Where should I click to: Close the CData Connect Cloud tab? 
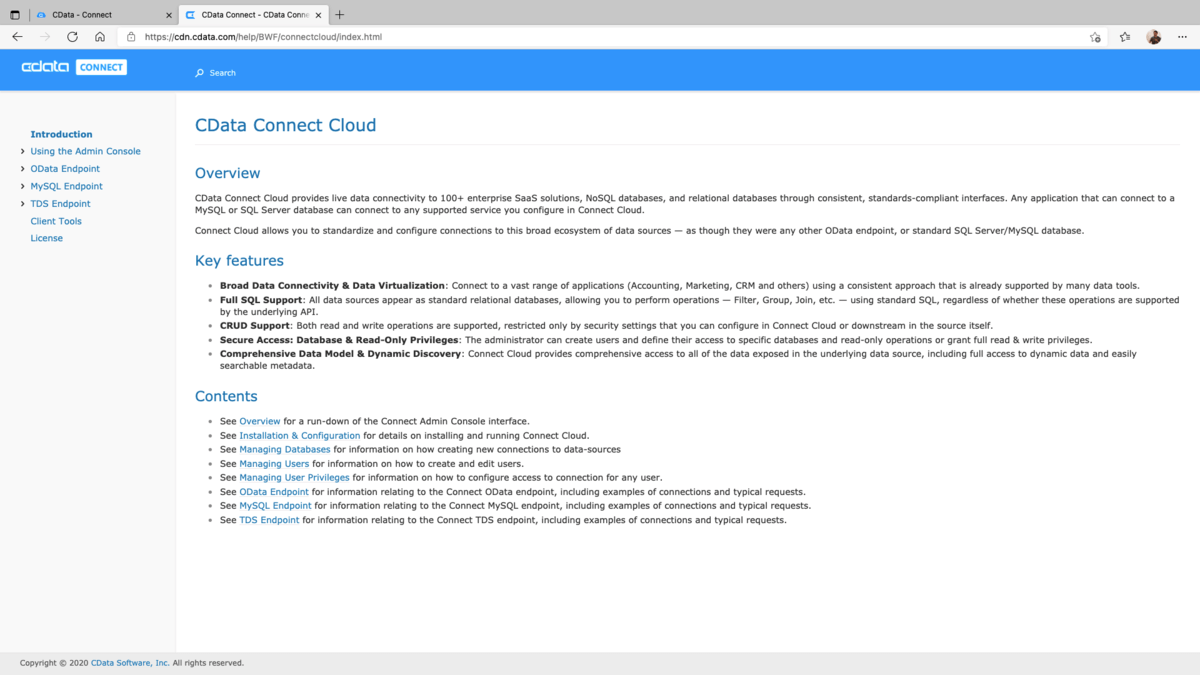[318, 15]
